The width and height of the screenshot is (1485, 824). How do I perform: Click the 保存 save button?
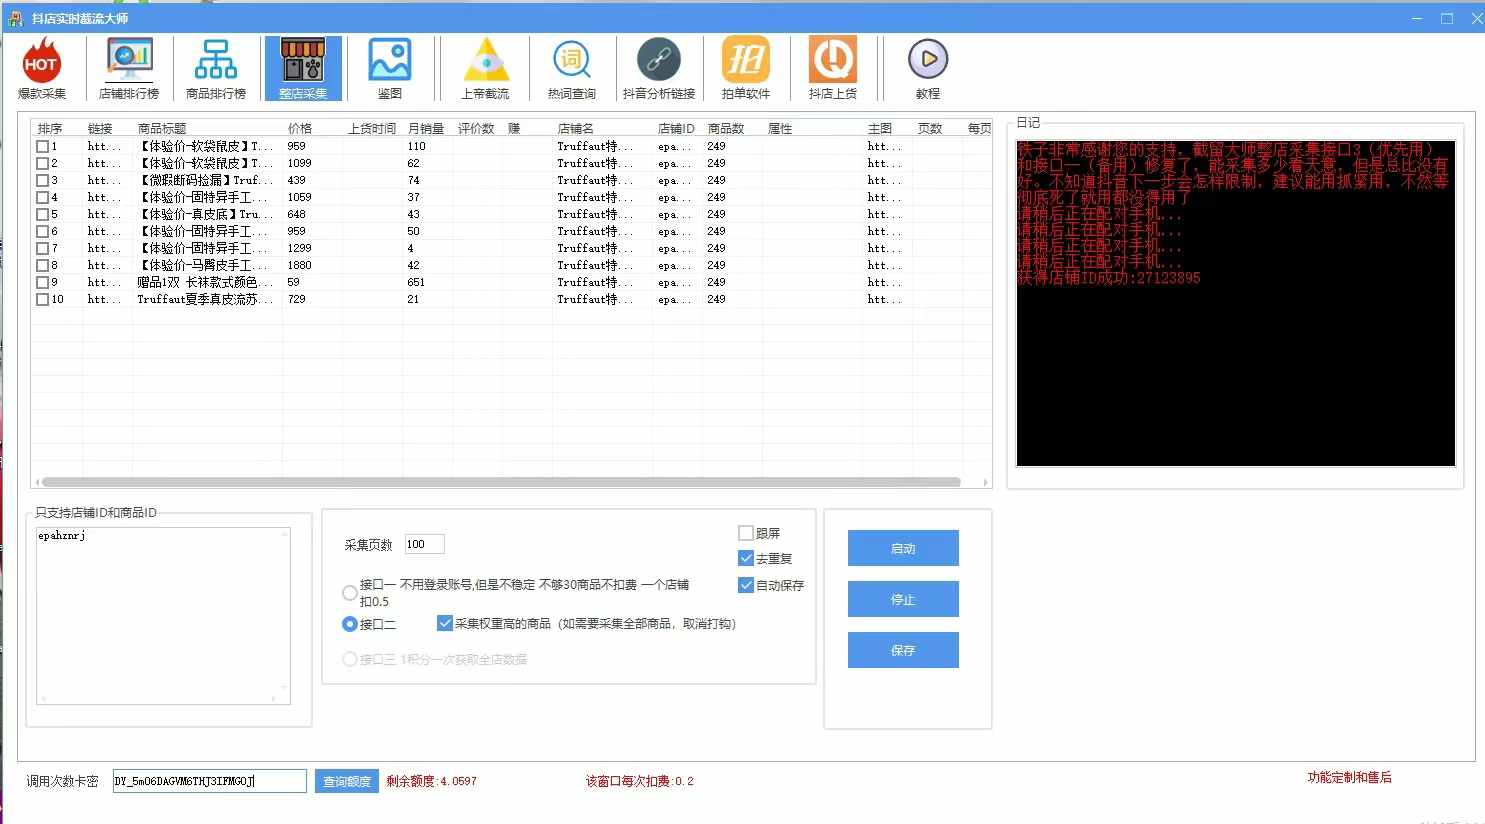coord(903,650)
